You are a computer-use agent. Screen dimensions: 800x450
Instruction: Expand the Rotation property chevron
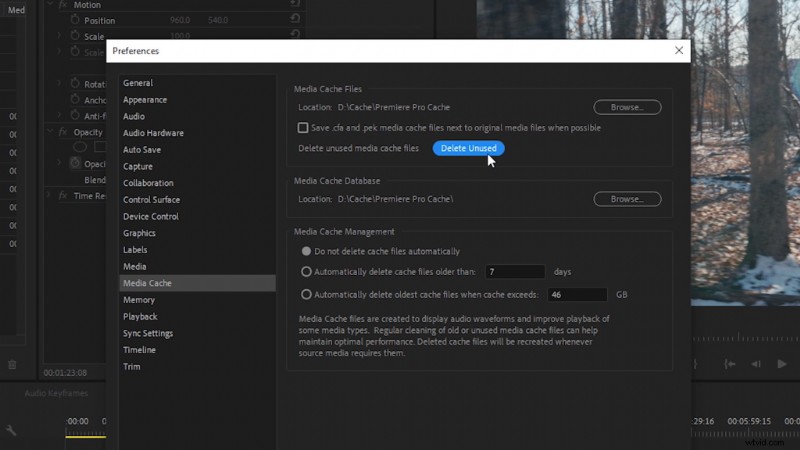(59, 83)
